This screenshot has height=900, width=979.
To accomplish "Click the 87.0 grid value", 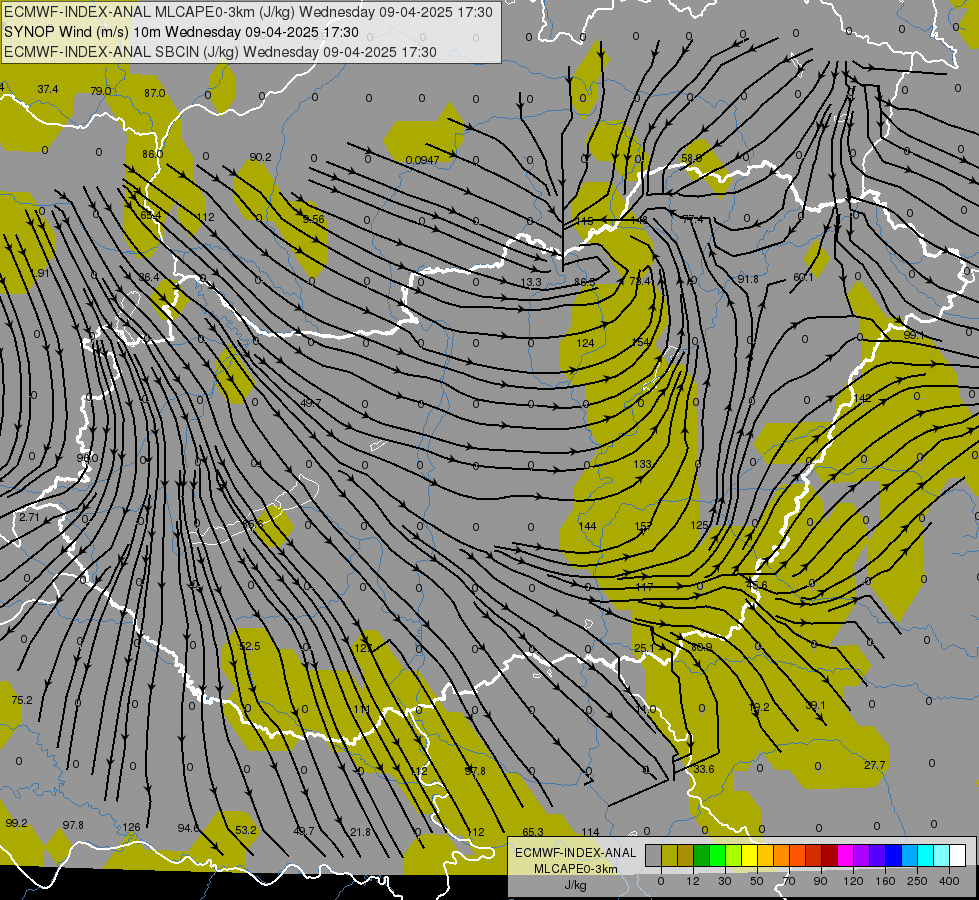I will click(x=154, y=93).
